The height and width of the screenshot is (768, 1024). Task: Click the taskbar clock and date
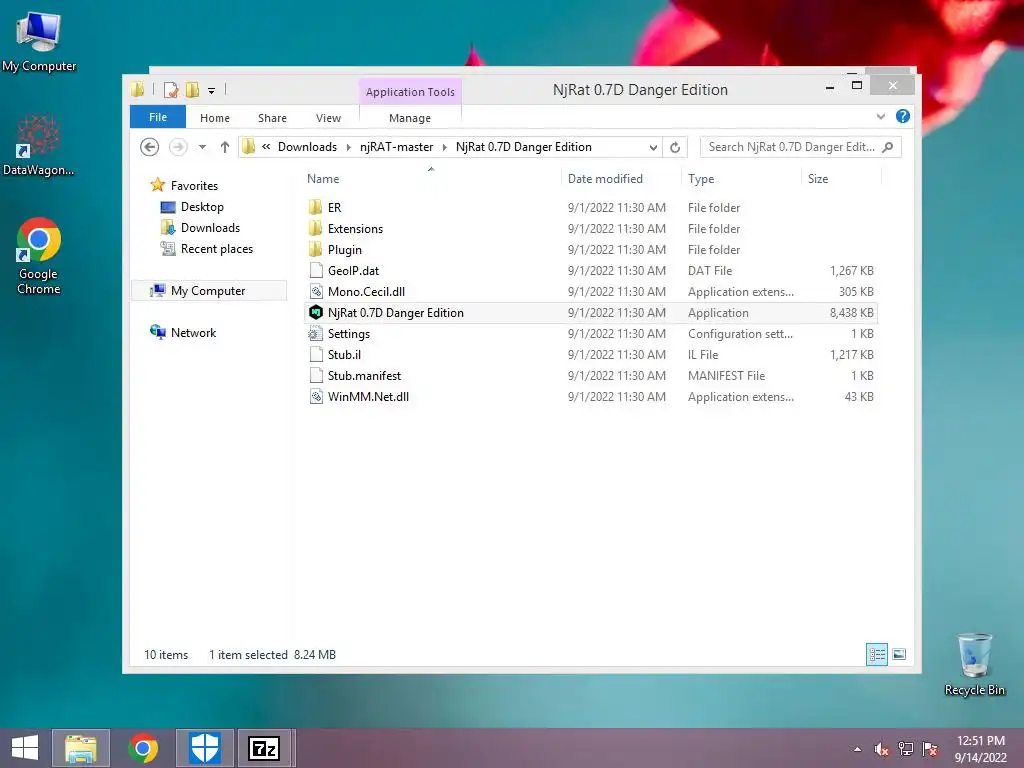(x=980, y=749)
